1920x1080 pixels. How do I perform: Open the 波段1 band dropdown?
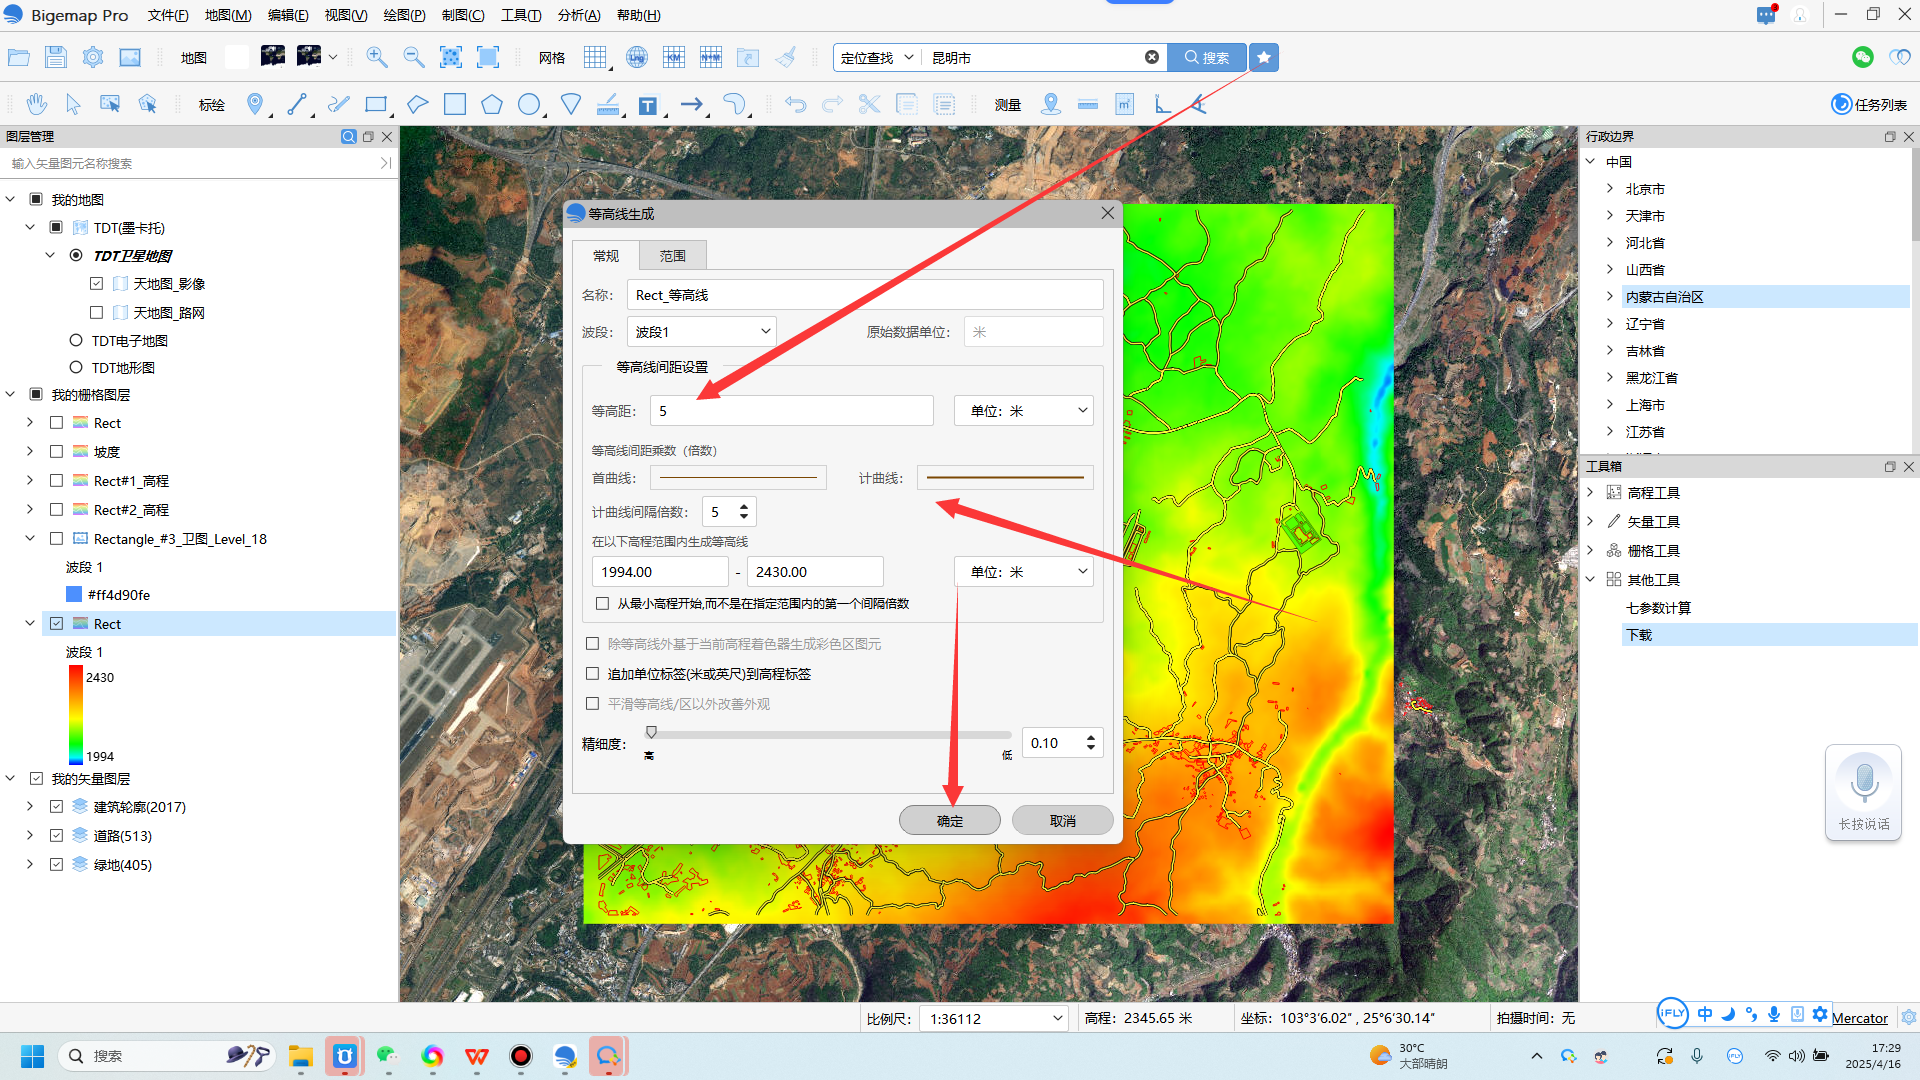(702, 331)
